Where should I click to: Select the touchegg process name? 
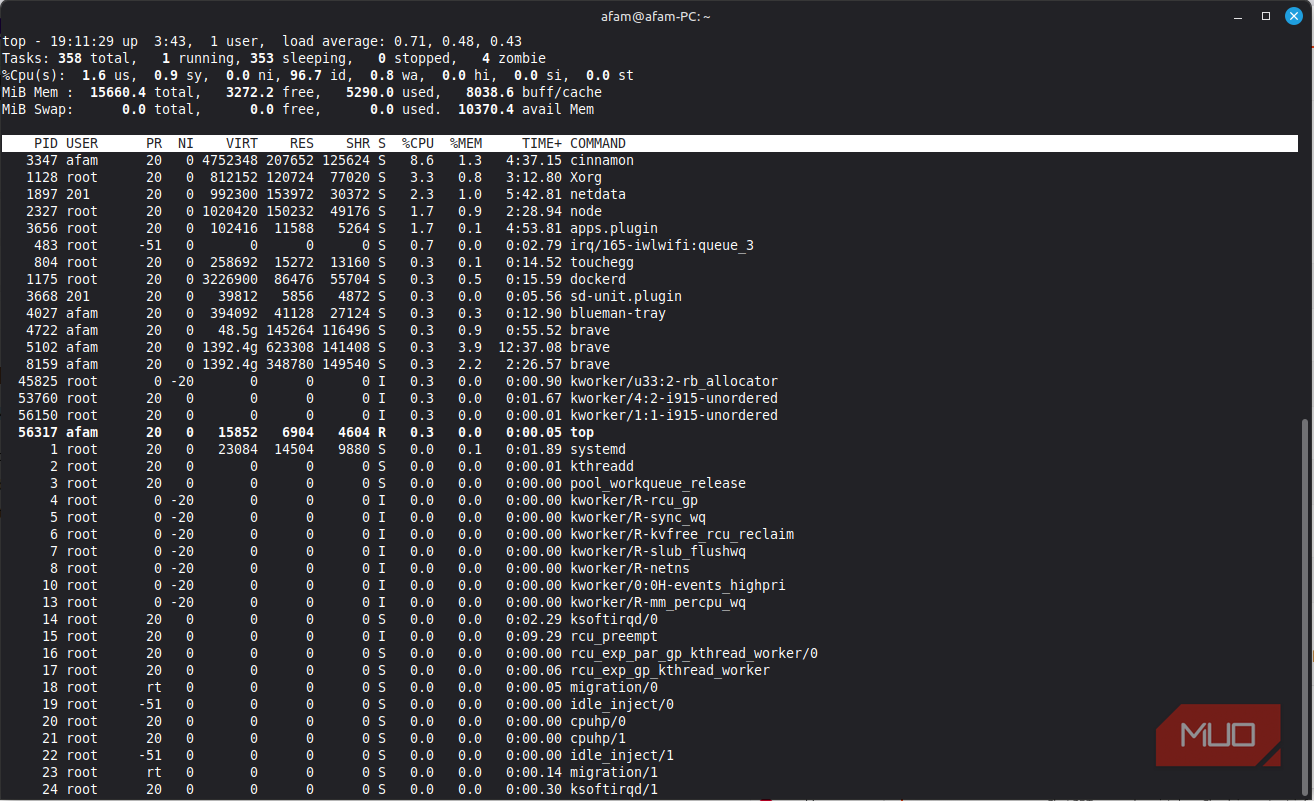[x=602, y=262]
